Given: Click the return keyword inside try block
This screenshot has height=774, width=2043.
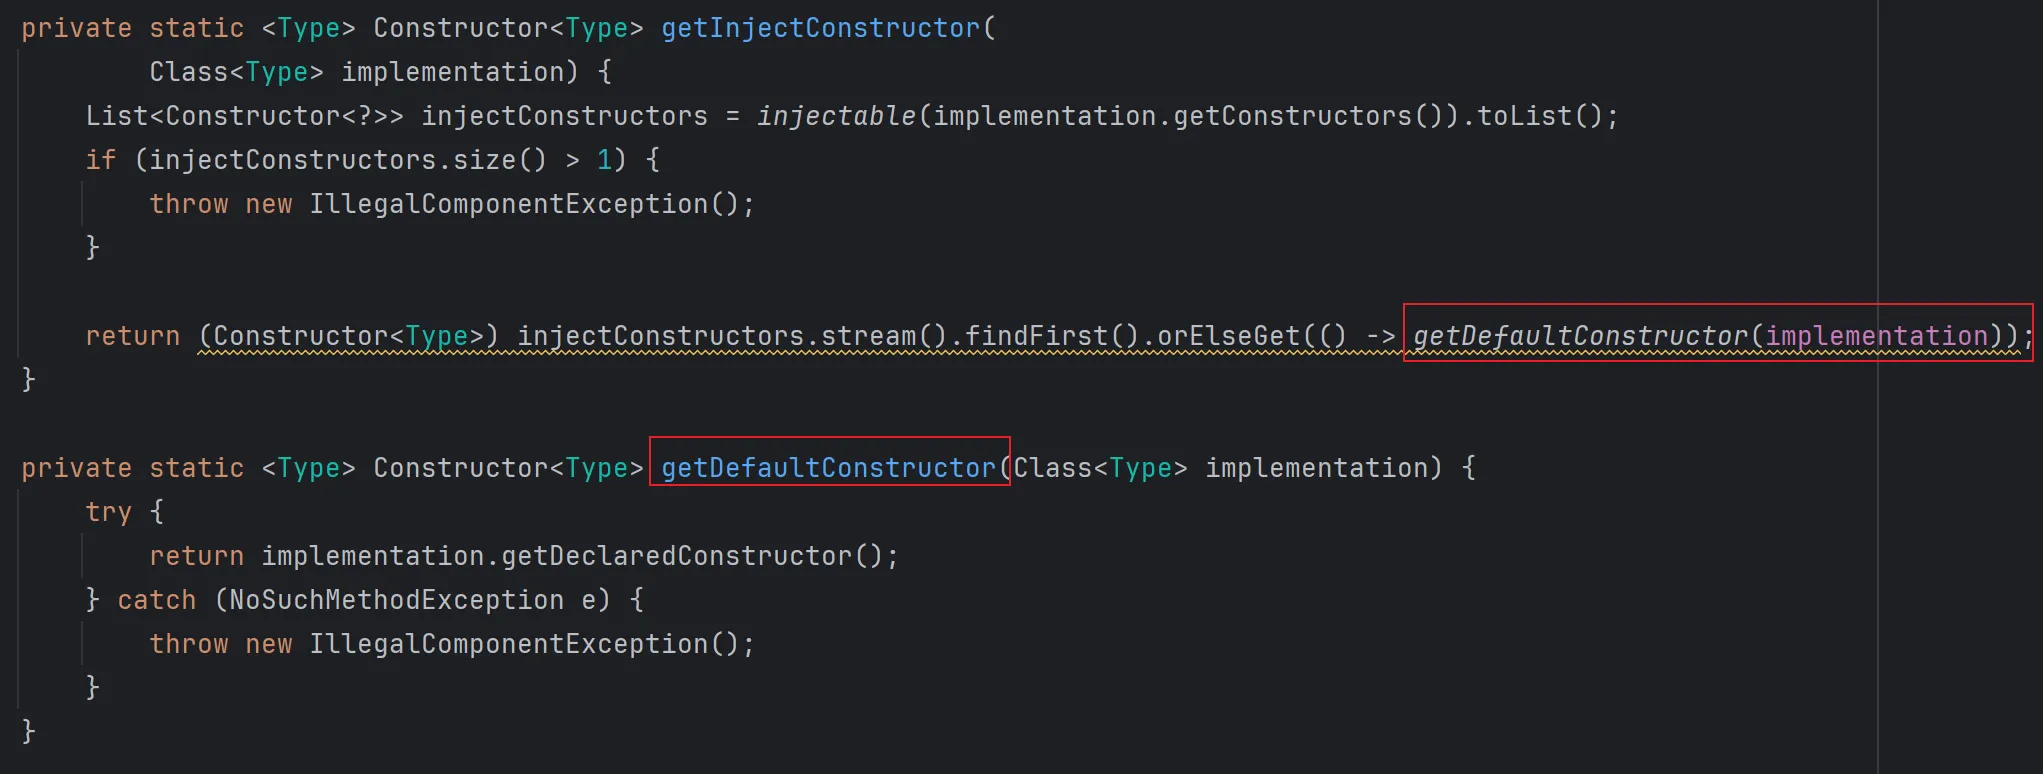Looking at the screenshot, I should coord(196,556).
